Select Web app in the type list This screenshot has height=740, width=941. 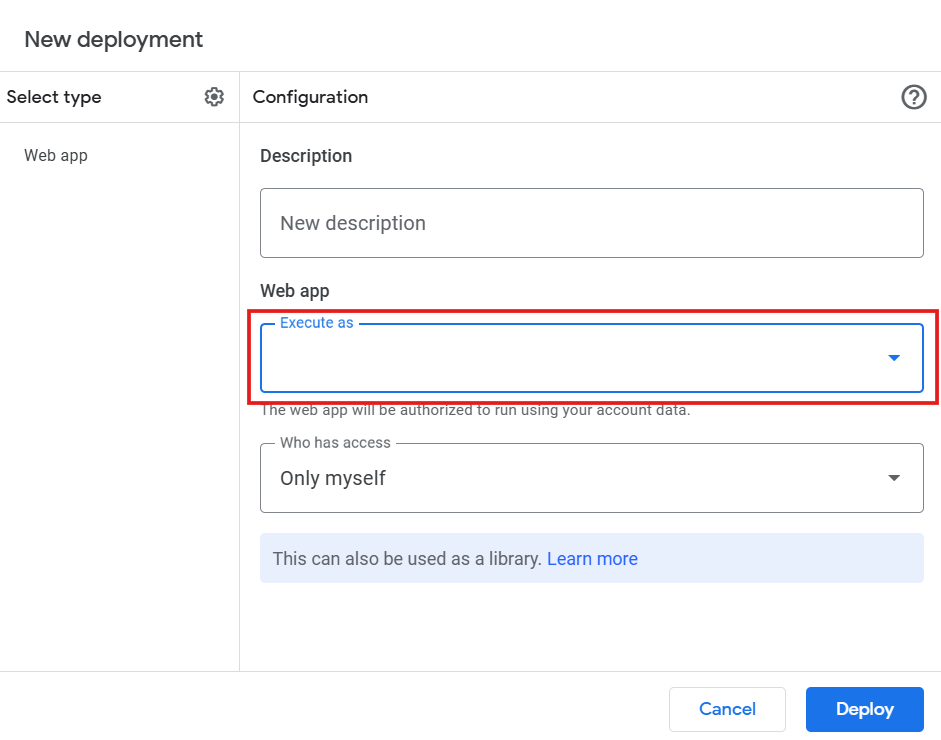coord(56,155)
